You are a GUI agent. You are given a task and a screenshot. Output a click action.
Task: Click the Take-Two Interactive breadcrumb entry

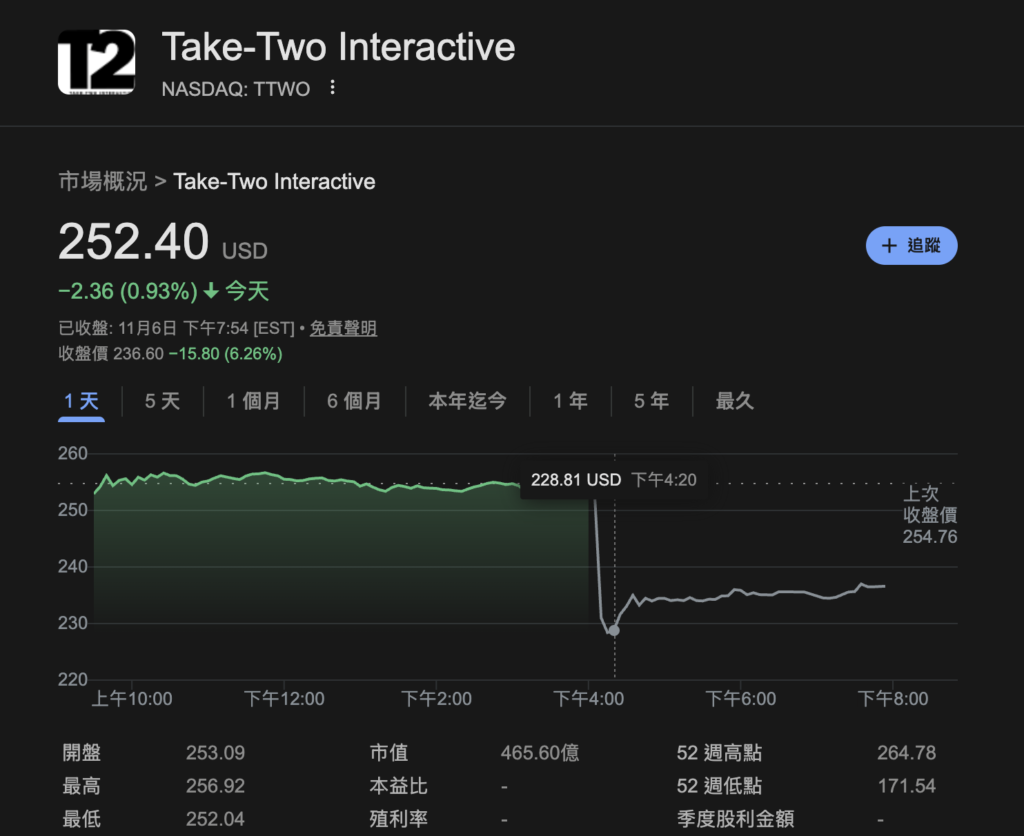[x=274, y=181]
